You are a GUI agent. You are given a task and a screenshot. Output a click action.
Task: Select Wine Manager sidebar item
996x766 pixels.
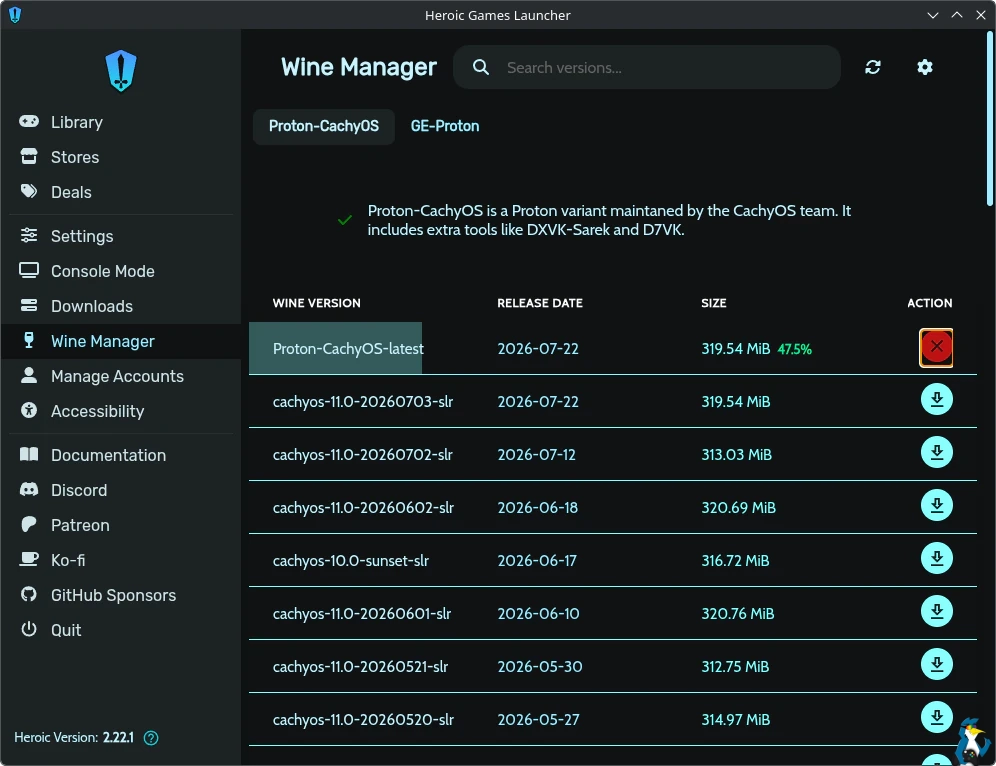click(x=121, y=341)
